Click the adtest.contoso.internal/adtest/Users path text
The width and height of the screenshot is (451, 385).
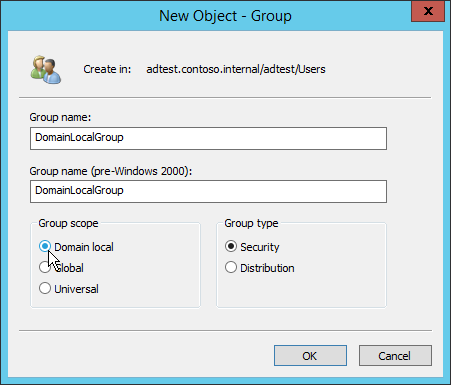pyautogui.click(x=236, y=69)
